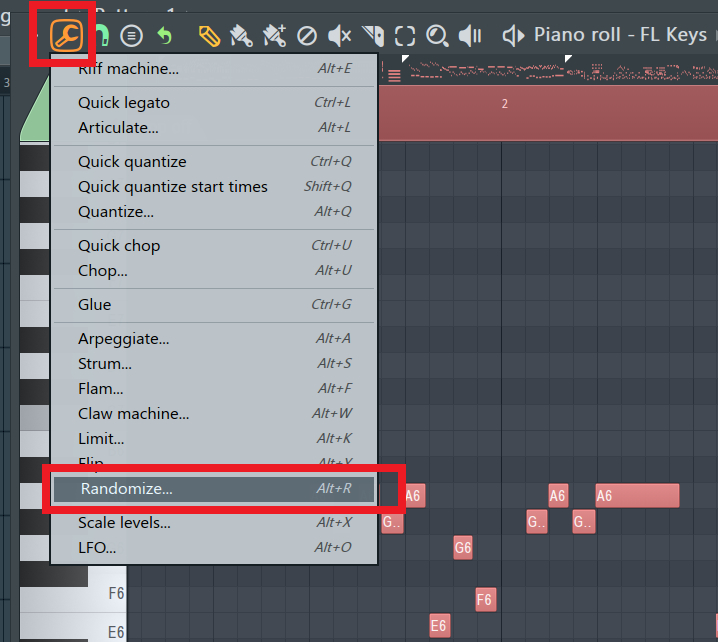718x642 pixels.
Task: Click the long A6 note
Action: pyautogui.click(x=637, y=496)
